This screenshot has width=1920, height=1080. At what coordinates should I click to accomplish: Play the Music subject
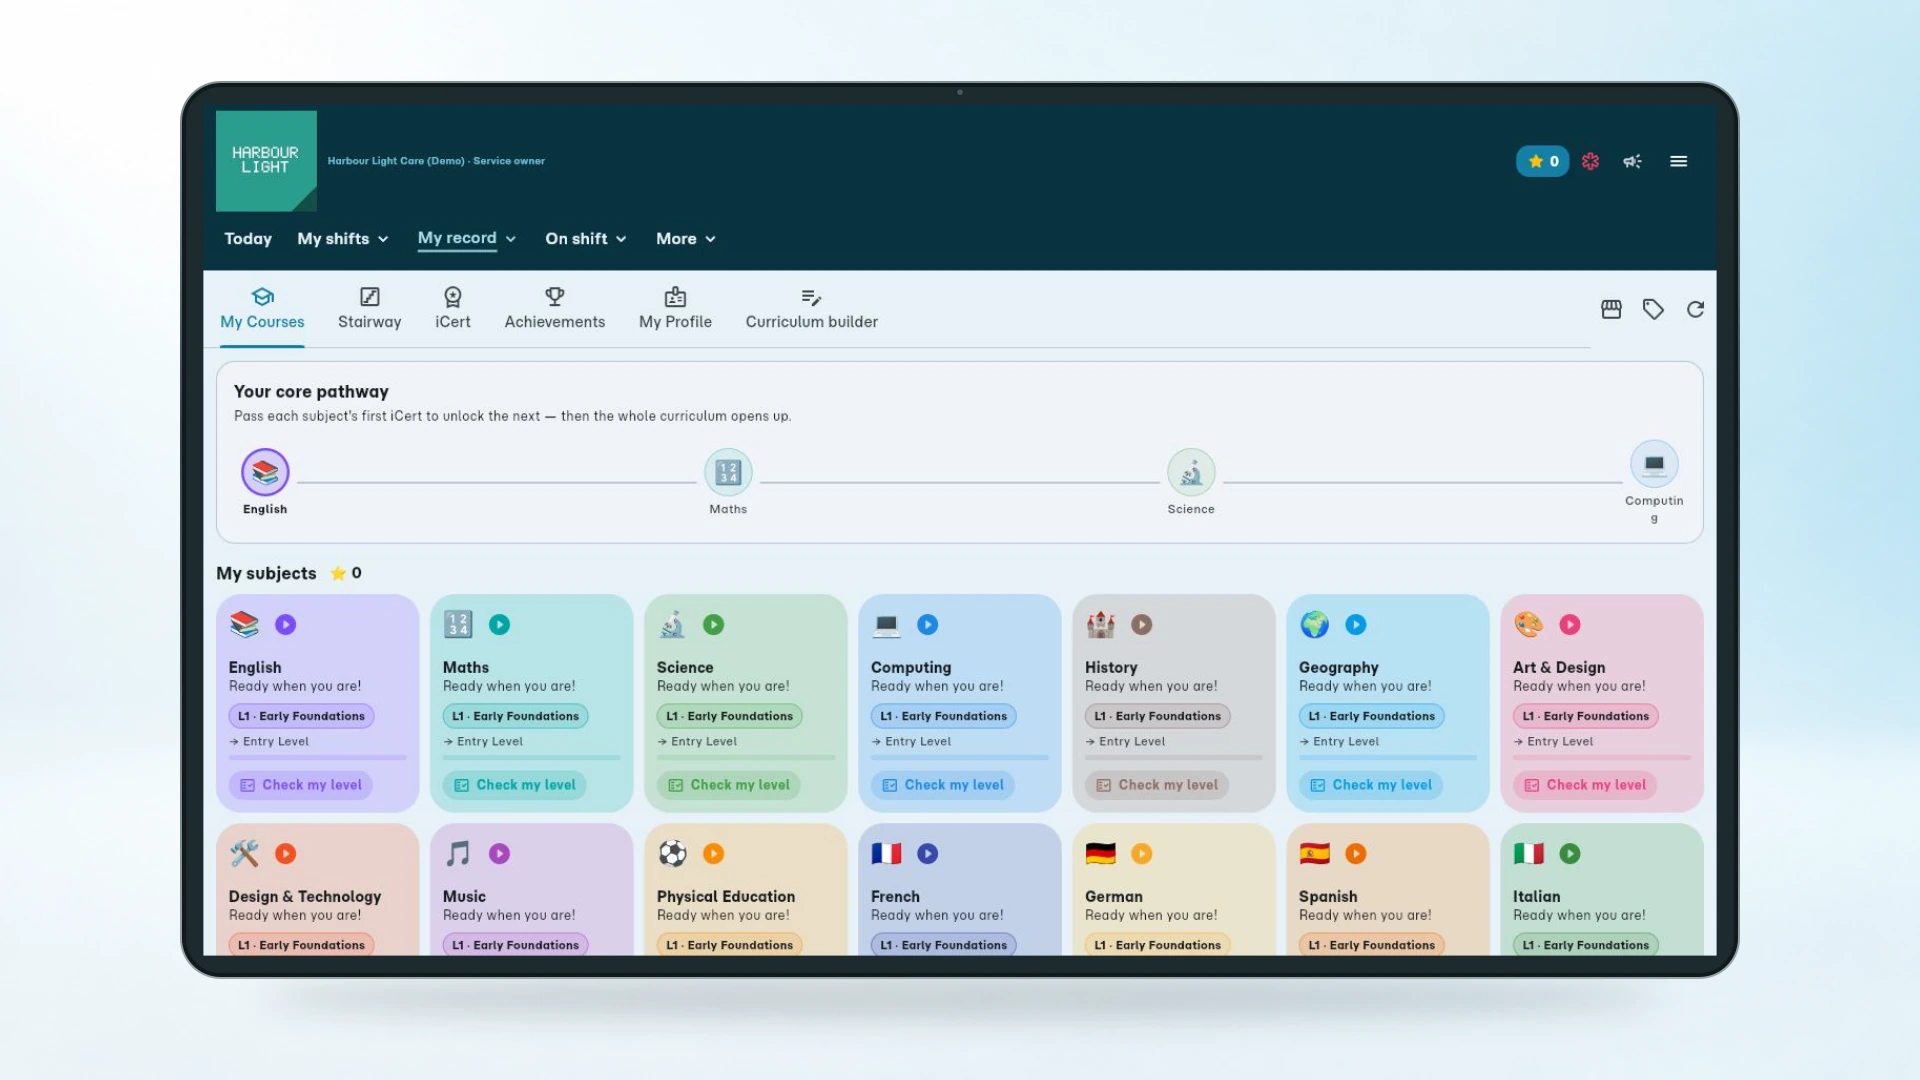click(500, 854)
